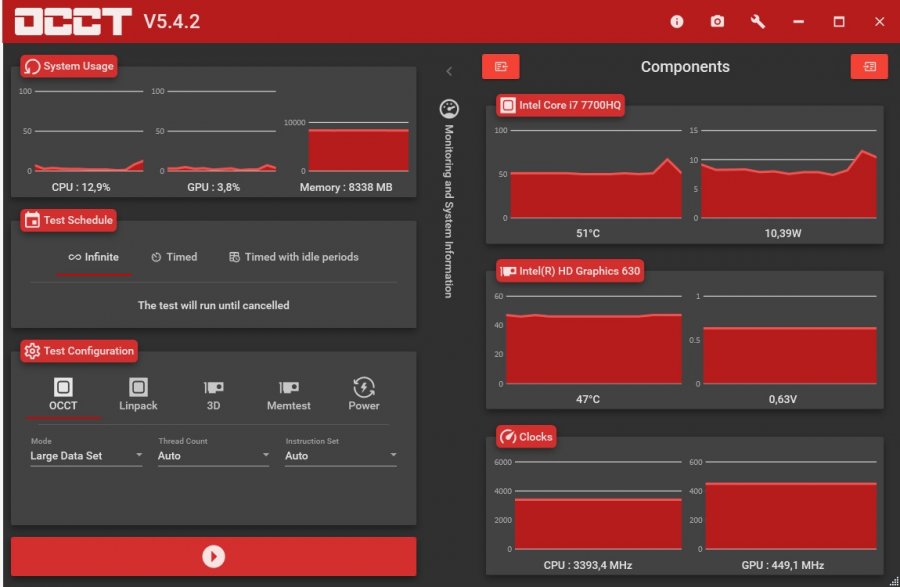
Task: Click the Memory usage graph
Action: pos(358,146)
